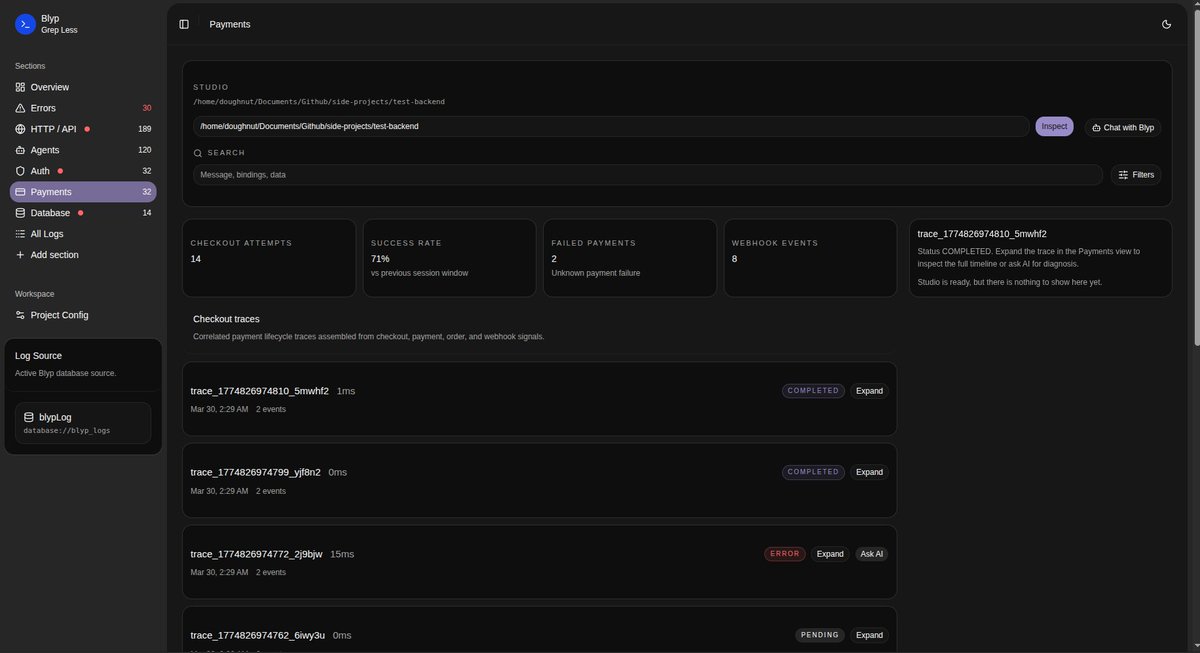Click the Failed Payments card
This screenshot has height=653, width=1200.
[630, 258]
